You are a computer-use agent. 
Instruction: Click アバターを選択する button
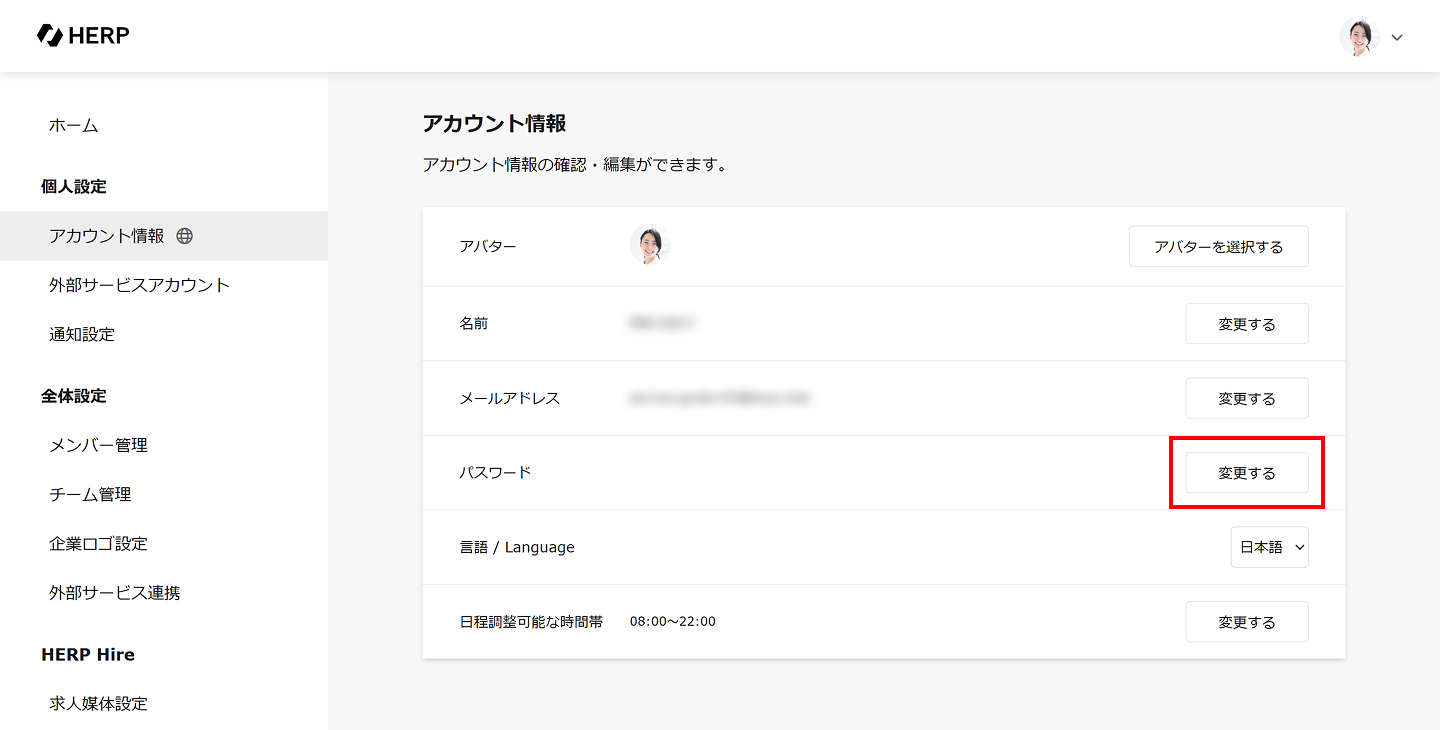[1218, 246]
